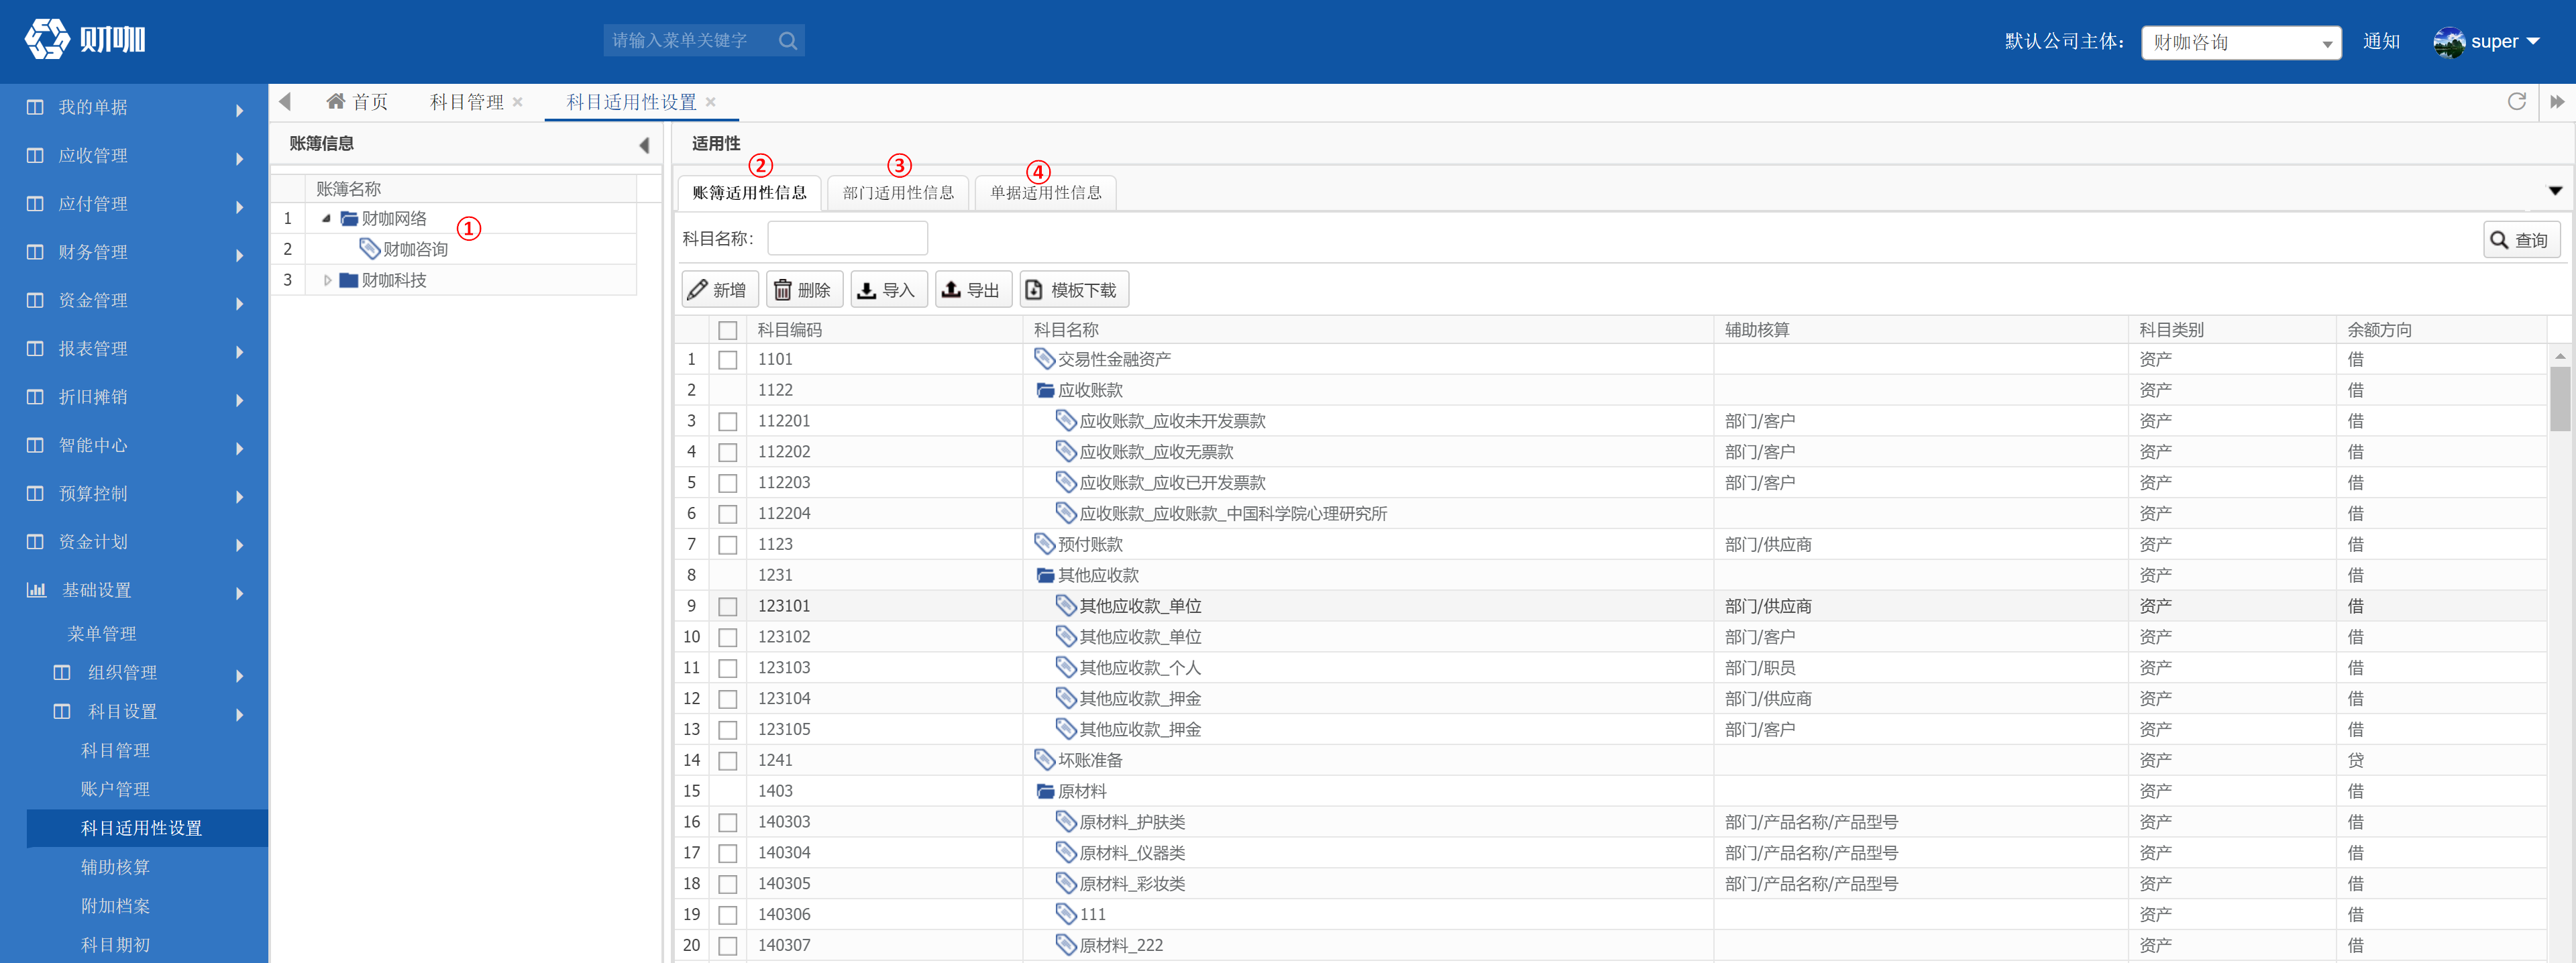This screenshot has height=963, width=2576.
Task: Check the row 1241 checkbox
Action: click(728, 761)
